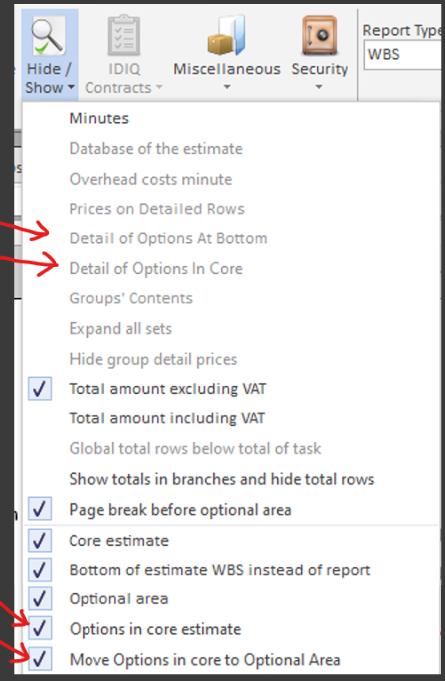Click Detail of Options At Bottom entry
The height and width of the screenshot is (681, 445).
point(168,238)
